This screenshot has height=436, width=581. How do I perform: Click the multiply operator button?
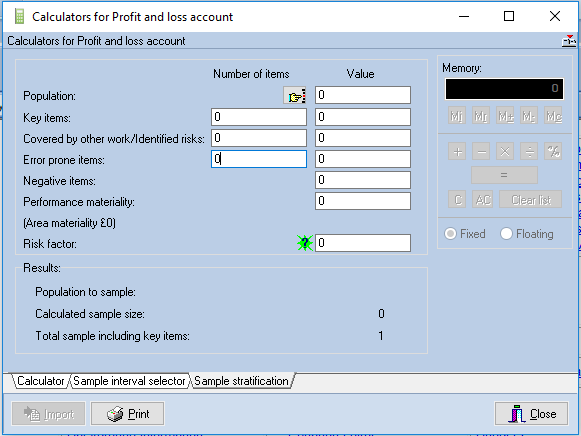[x=505, y=152]
